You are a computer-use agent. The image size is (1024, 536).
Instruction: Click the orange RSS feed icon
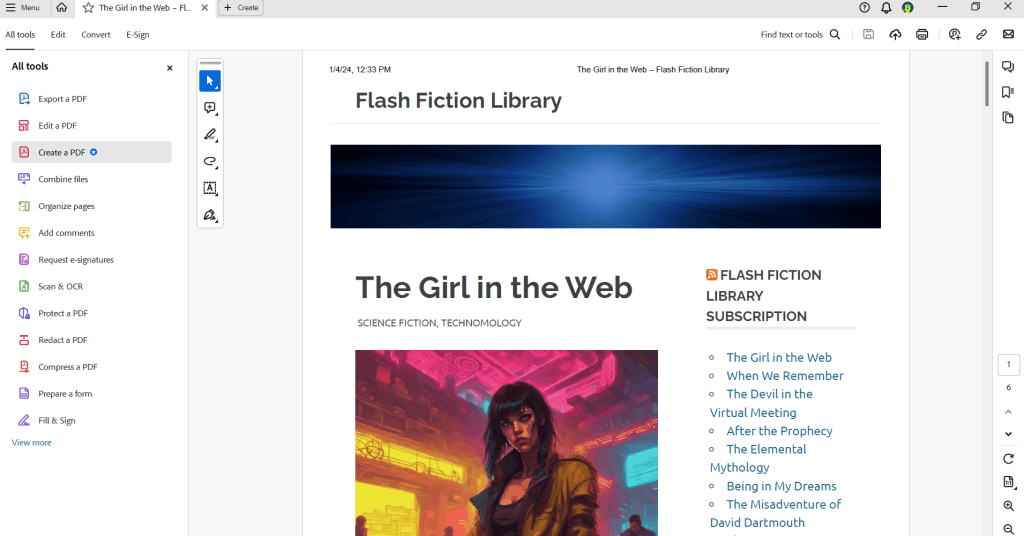click(711, 275)
